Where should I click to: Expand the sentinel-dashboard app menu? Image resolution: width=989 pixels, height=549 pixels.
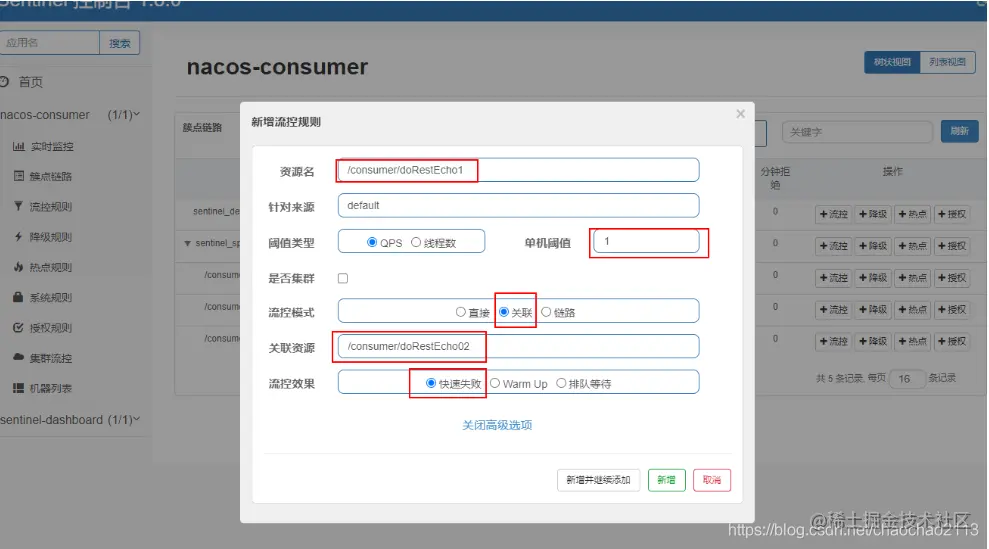coord(70,420)
